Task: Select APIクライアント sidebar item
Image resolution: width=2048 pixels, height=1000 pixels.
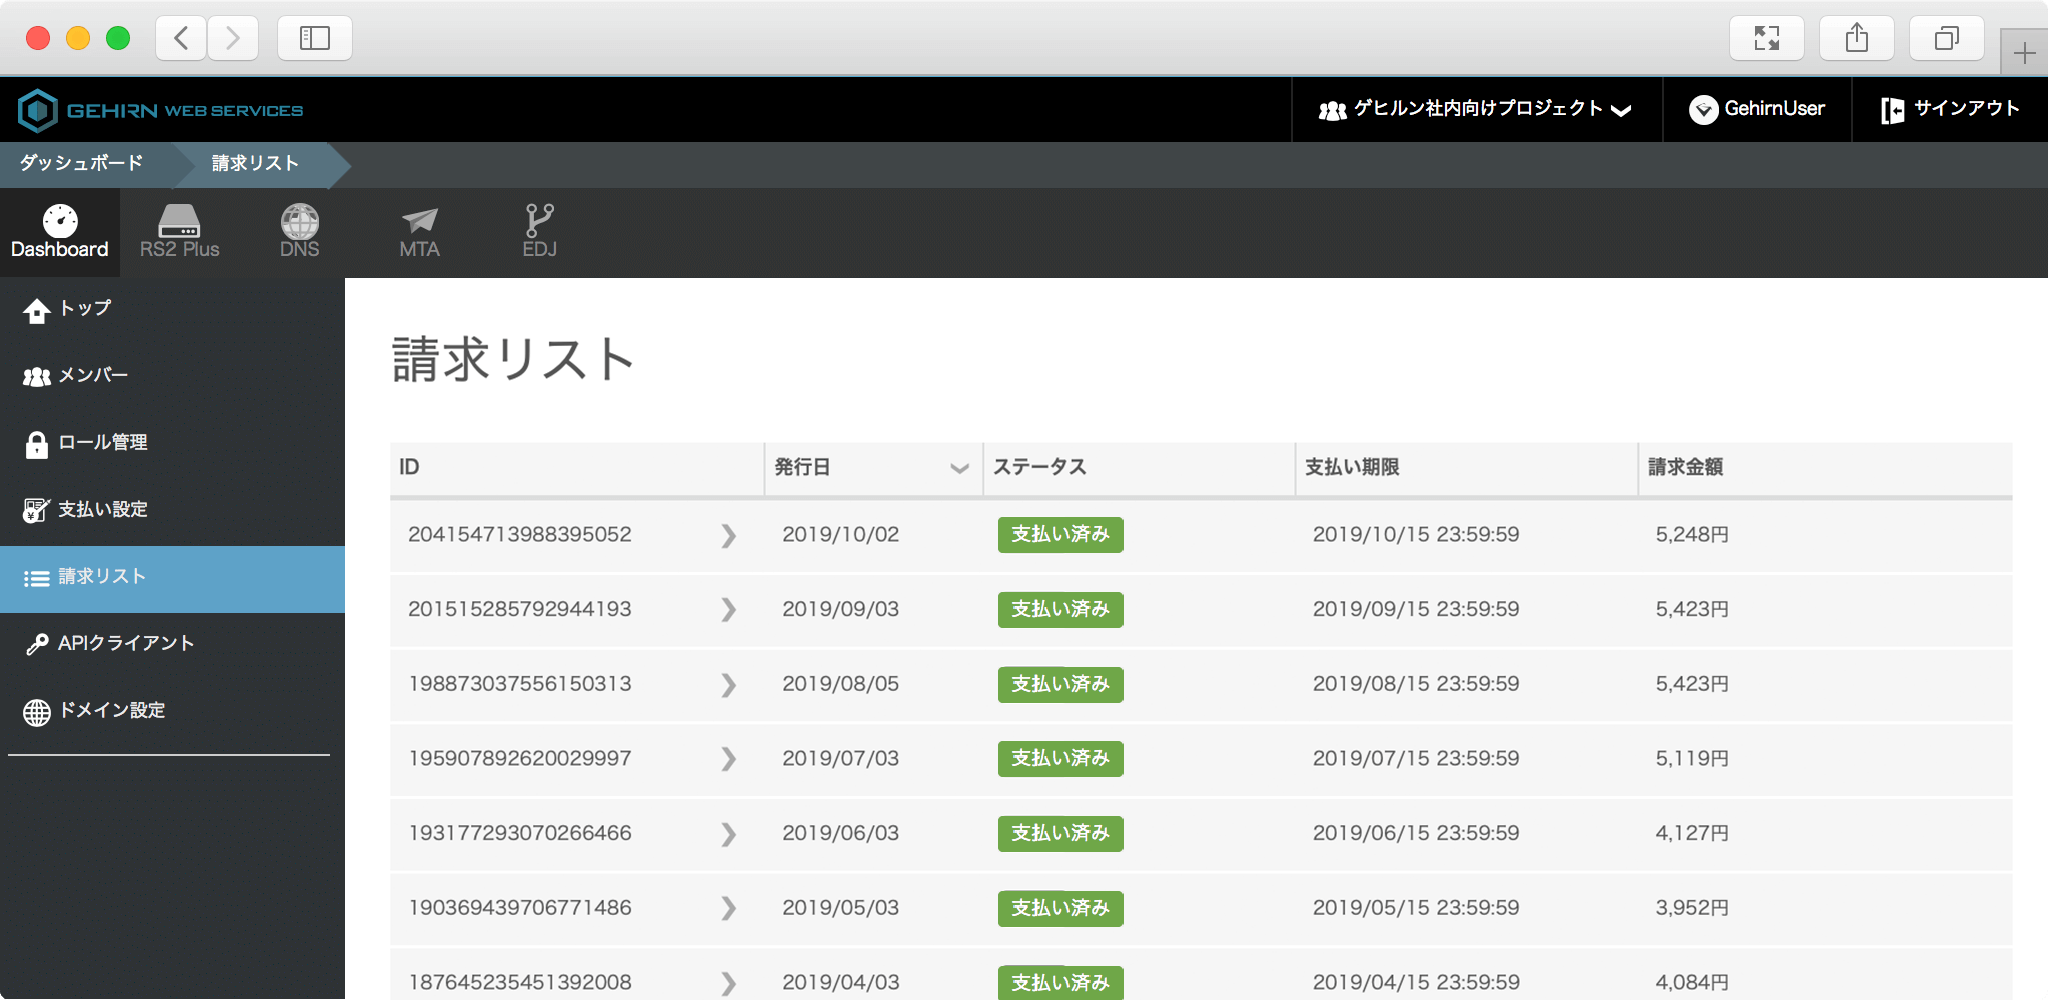Action: coord(125,644)
